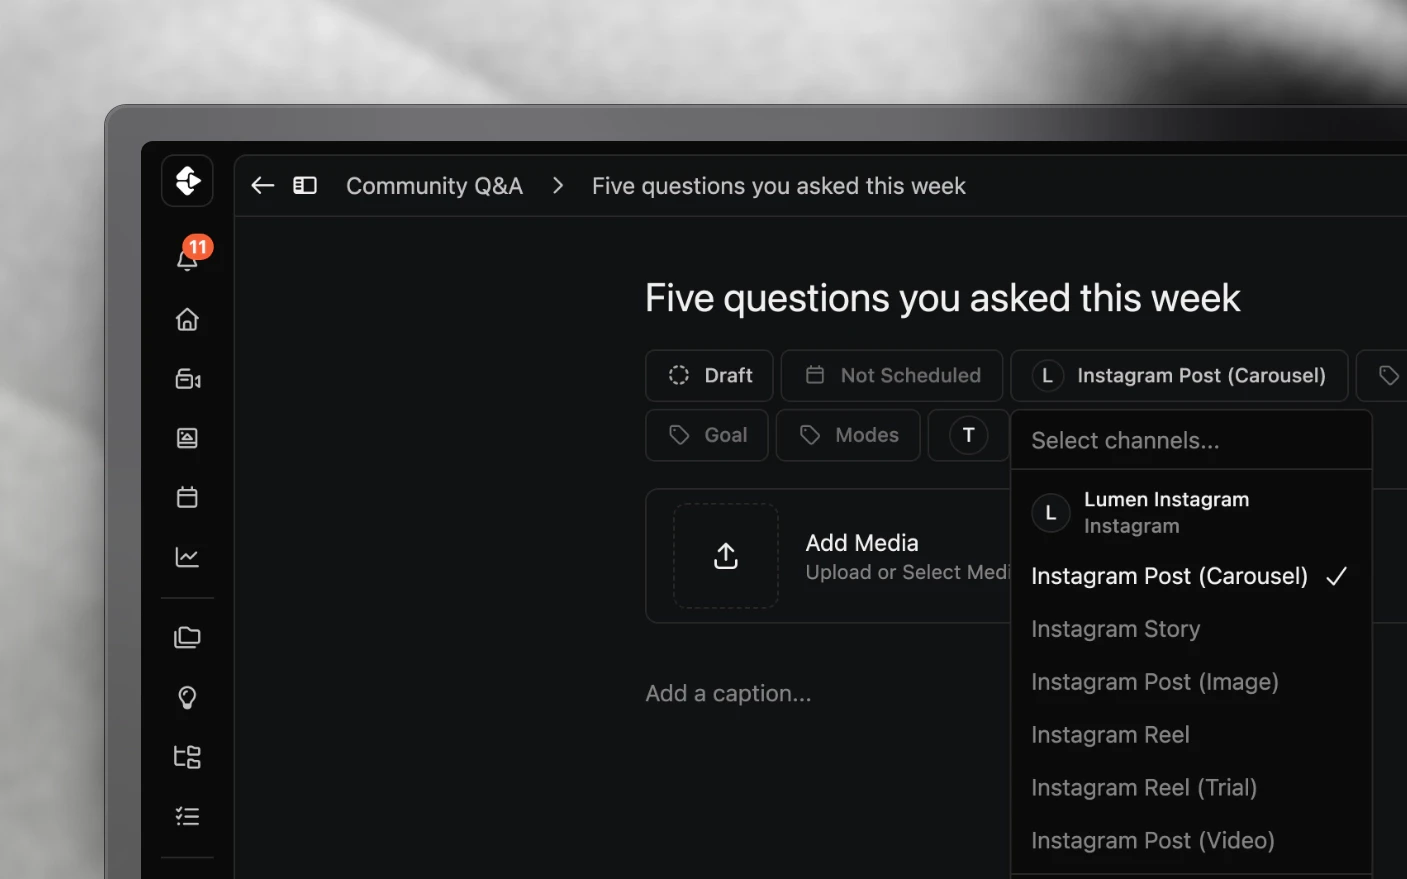This screenshot has width=1407, height=879.
Task: Click breadcrumb 'Five questions you asked this week'
Action: point(778,186)
